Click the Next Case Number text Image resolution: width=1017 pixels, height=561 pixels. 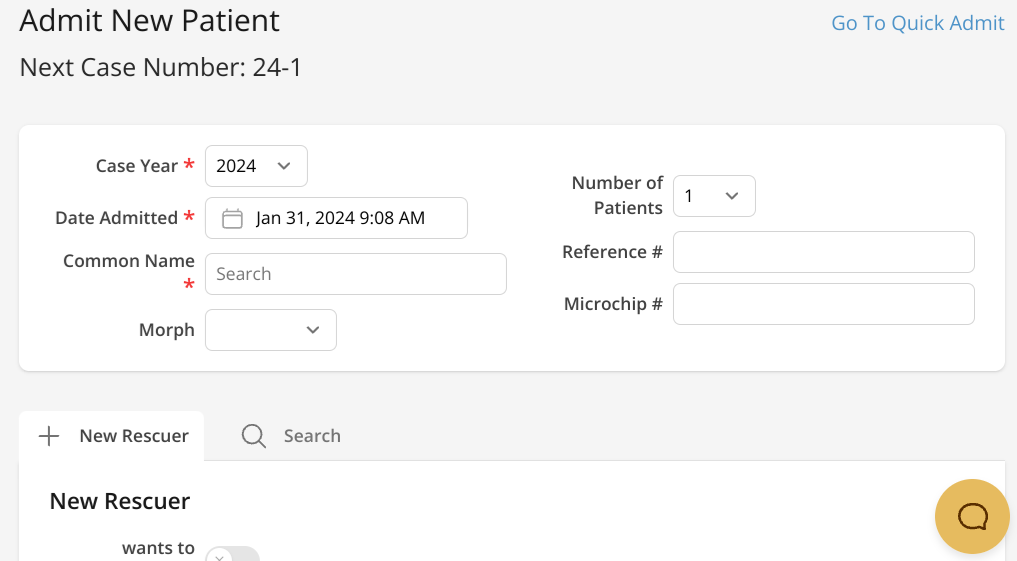click(x=160, y=68)
